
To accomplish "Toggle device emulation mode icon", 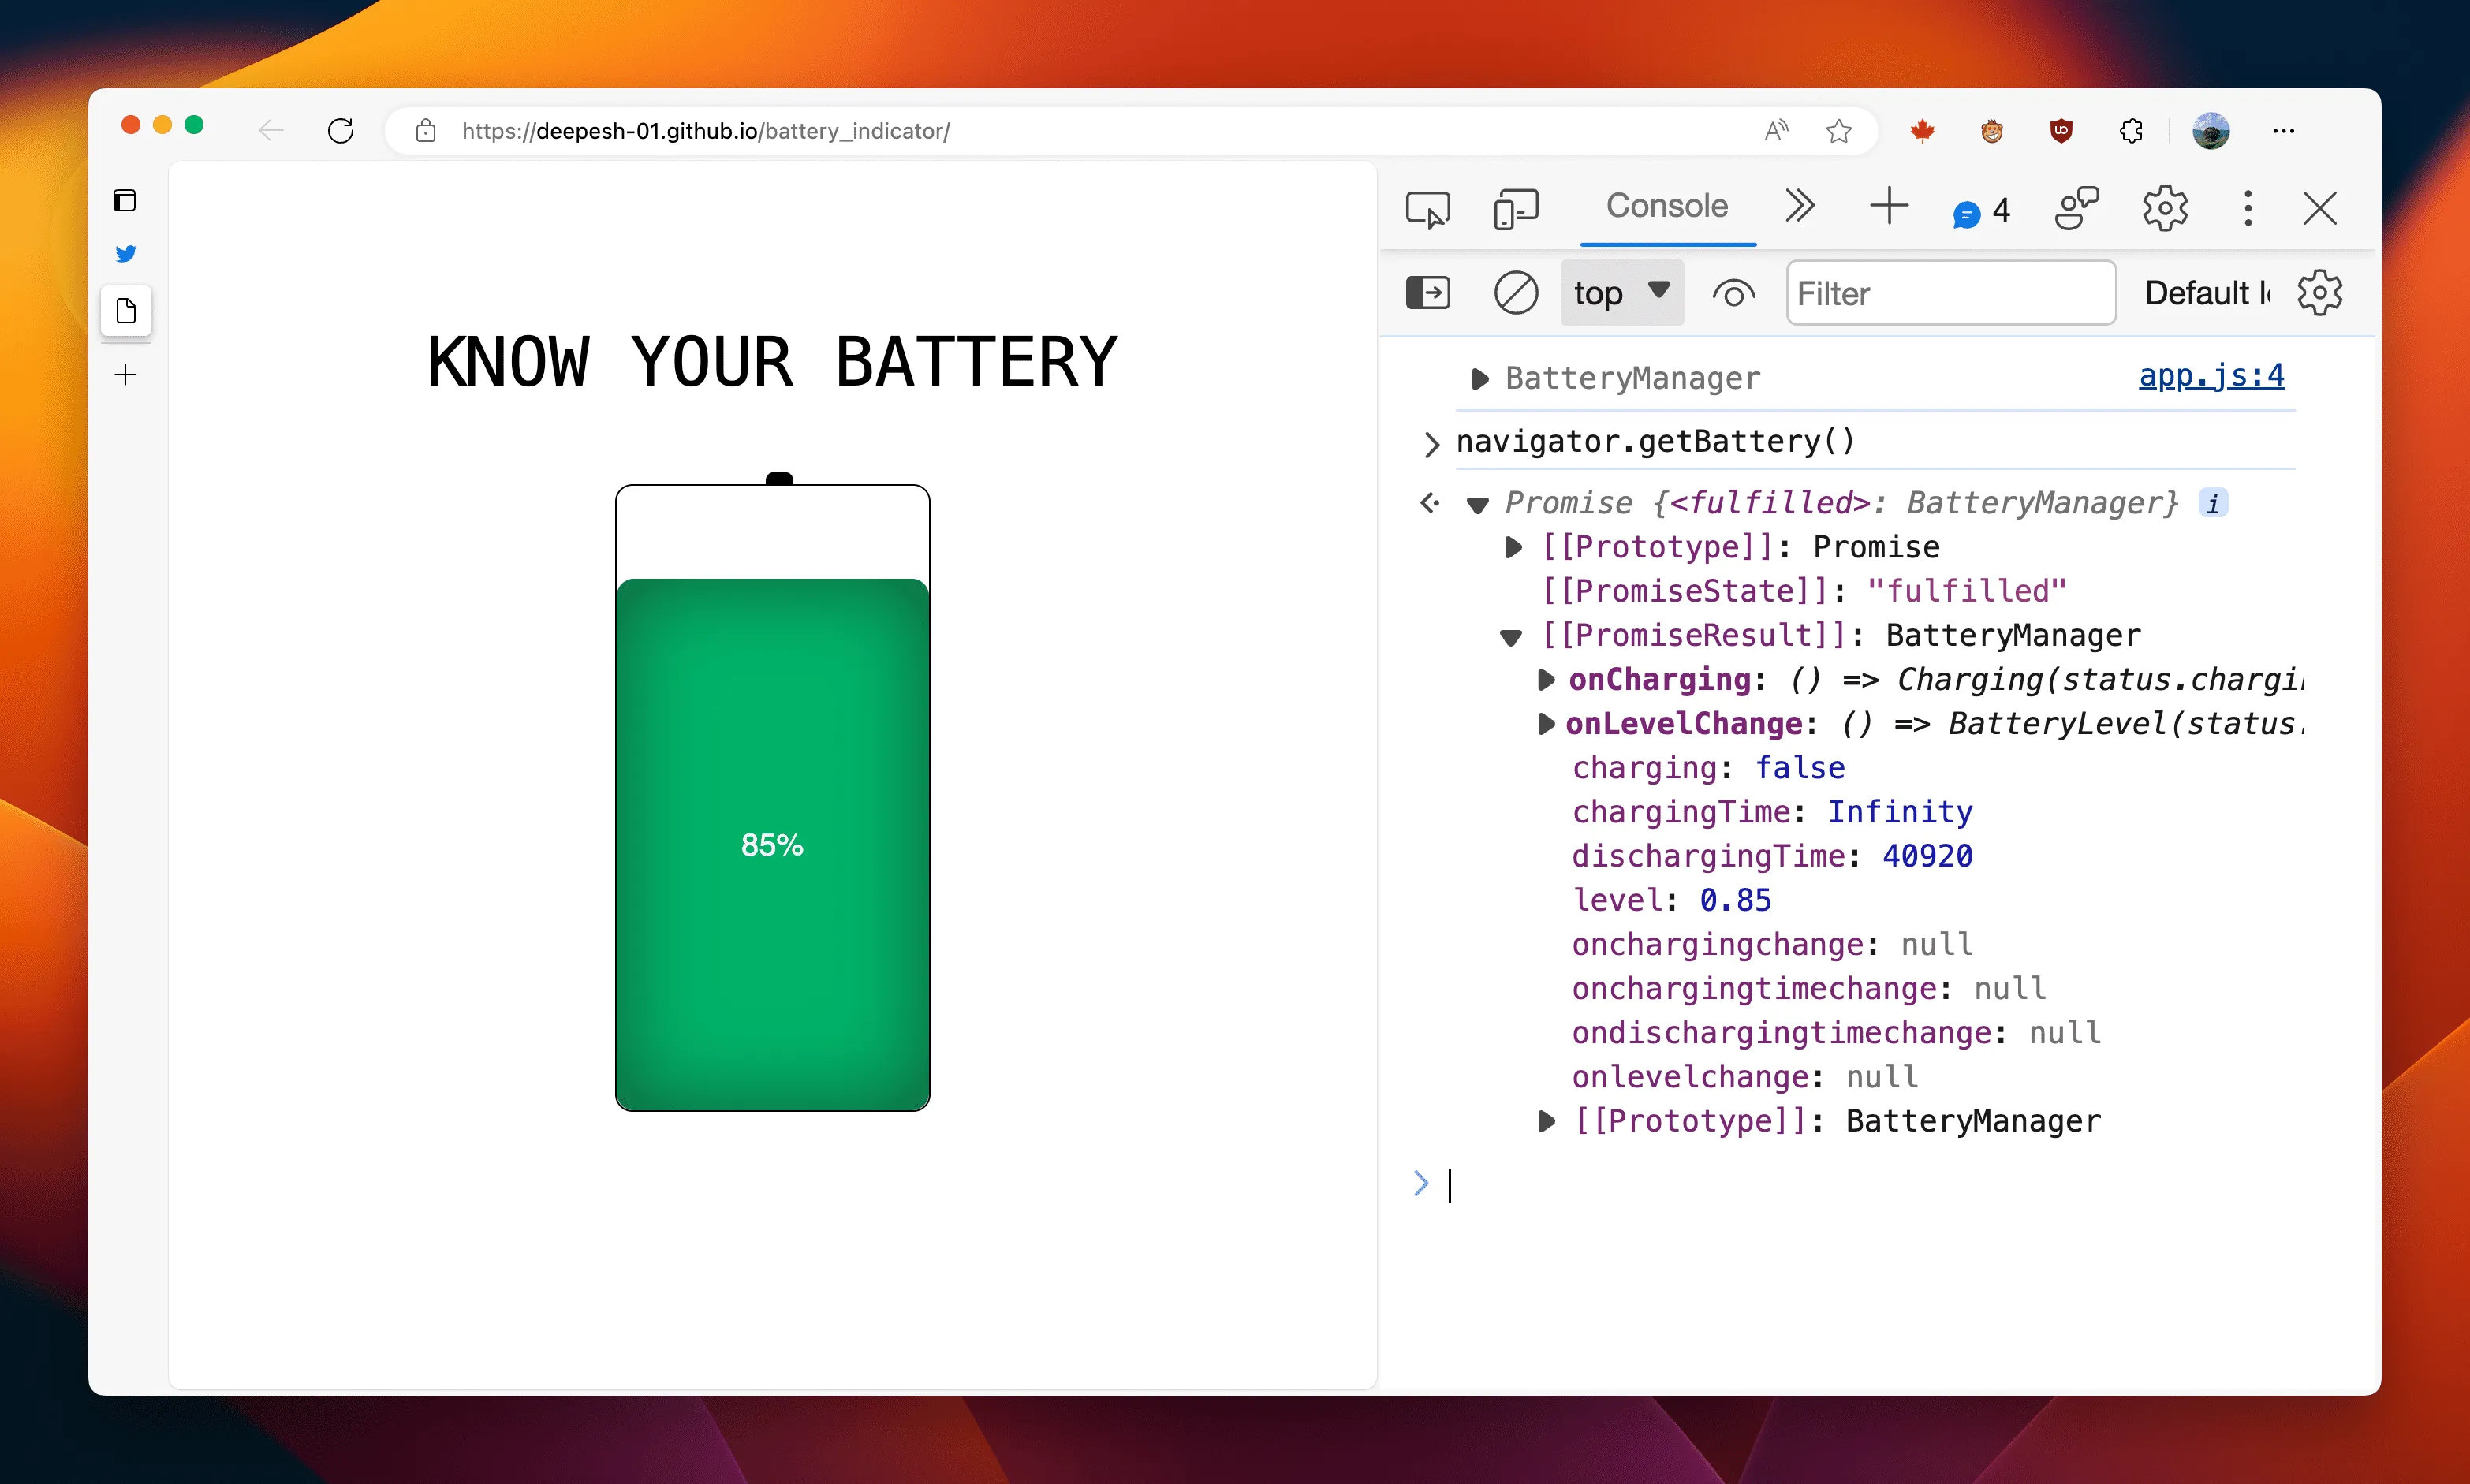I will (1515, 209).
